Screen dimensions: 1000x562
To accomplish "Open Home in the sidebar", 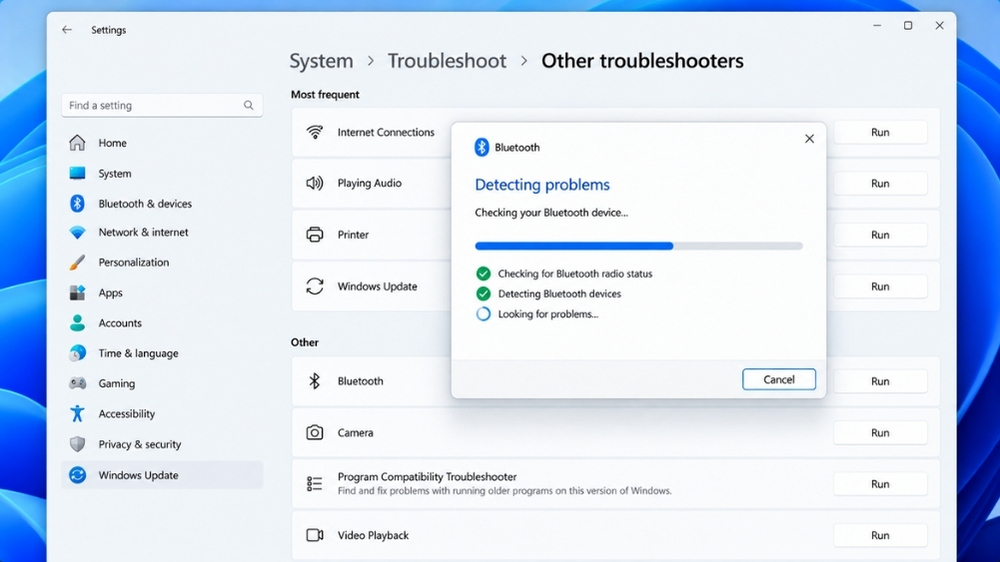I will coord(162,143).
